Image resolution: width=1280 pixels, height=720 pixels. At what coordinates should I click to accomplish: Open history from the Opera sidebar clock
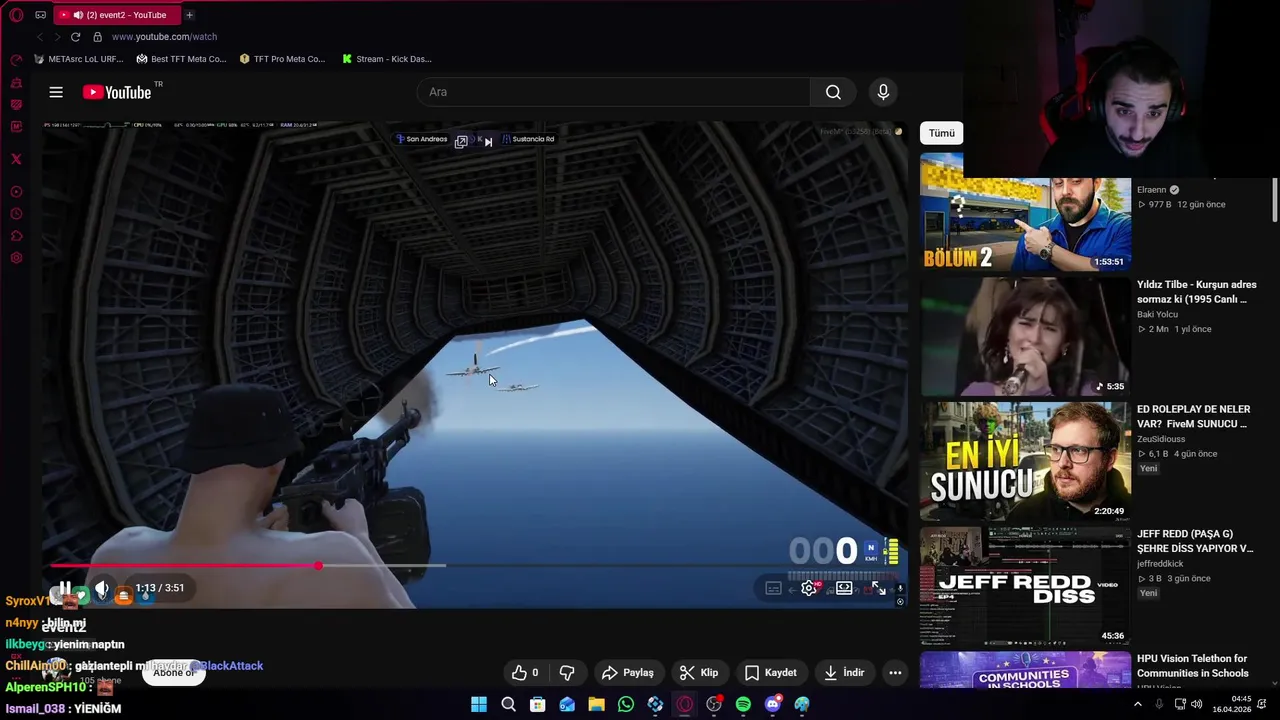[x=16, y=214]
